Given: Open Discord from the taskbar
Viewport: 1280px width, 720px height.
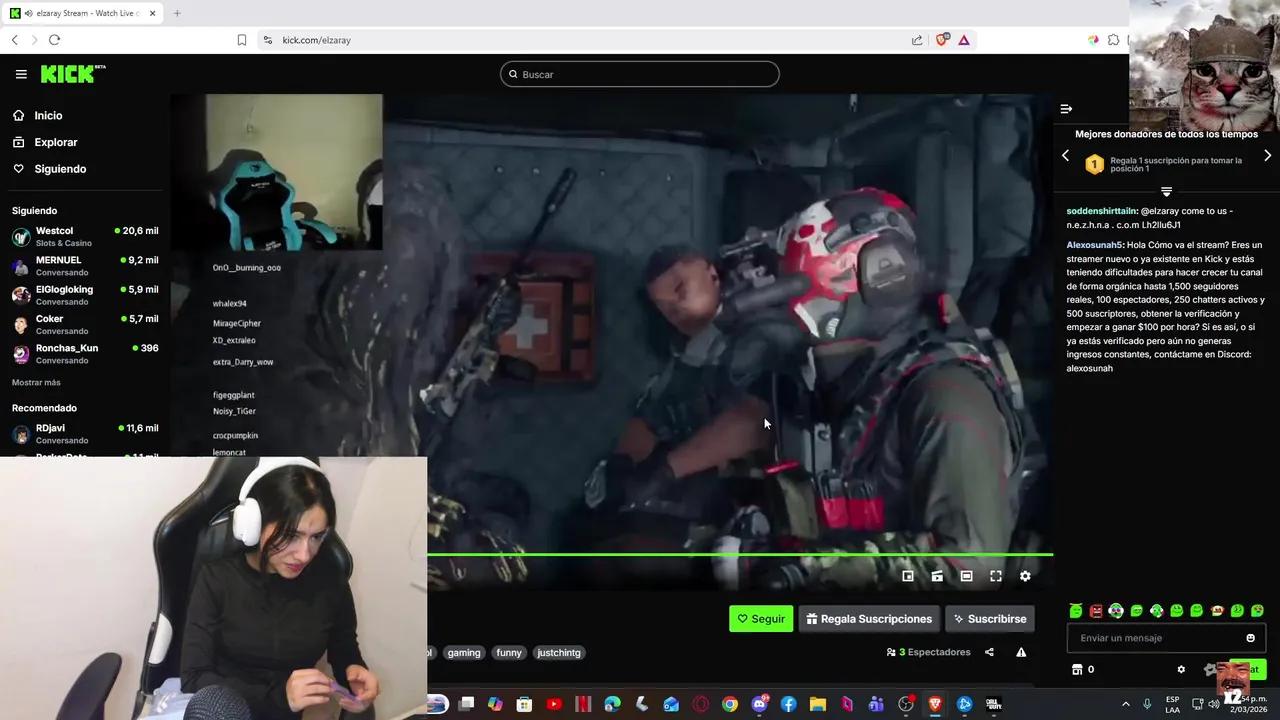Looking at the screenshot, I should point(759,704).
